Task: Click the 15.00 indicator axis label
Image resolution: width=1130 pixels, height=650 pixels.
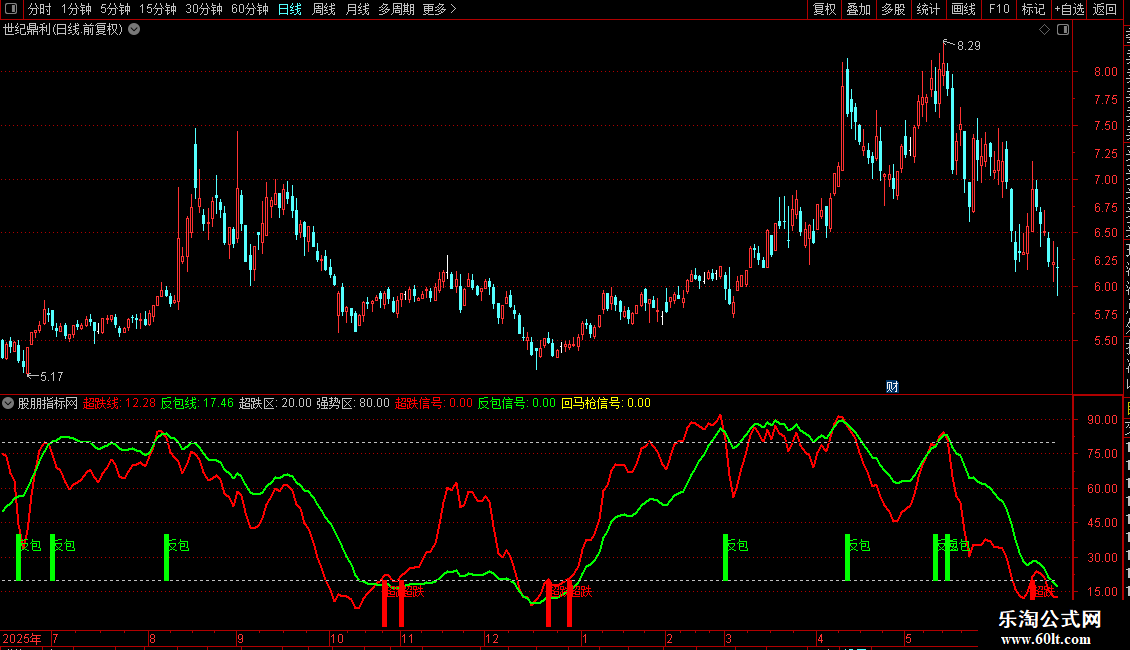Action: coord(1103,592)
